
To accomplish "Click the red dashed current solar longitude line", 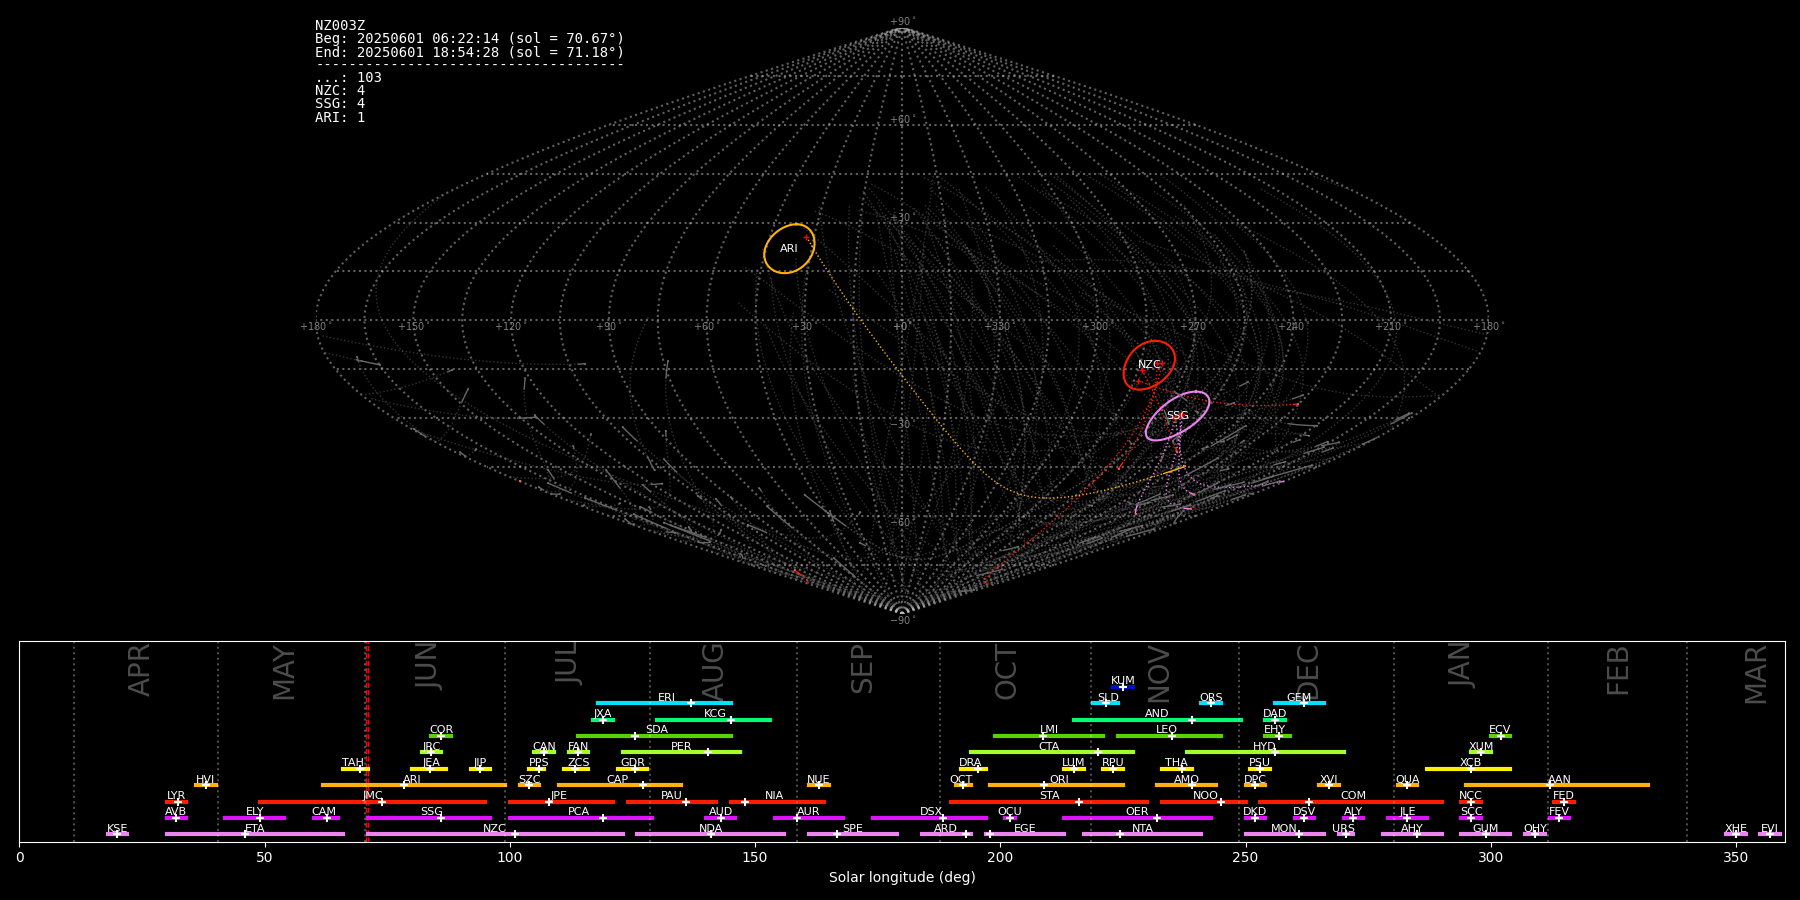I will click(x=367, y=741).
